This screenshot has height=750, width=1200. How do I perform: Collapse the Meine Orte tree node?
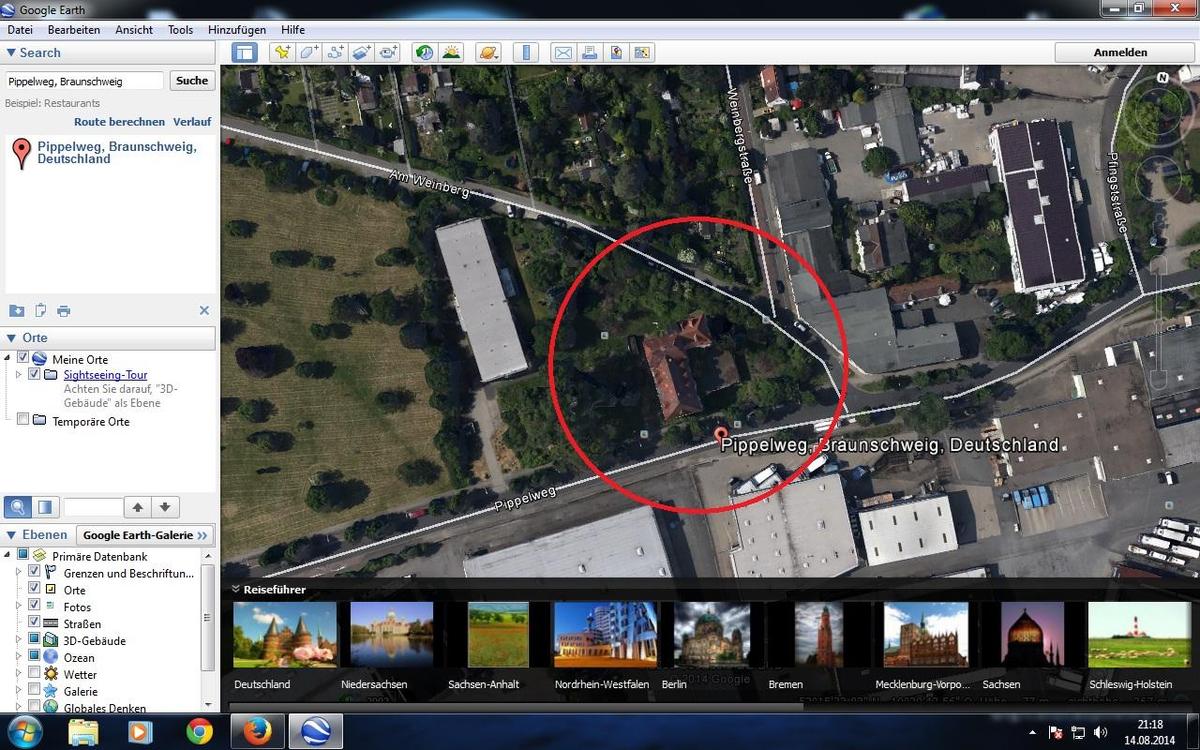(9, 358)
